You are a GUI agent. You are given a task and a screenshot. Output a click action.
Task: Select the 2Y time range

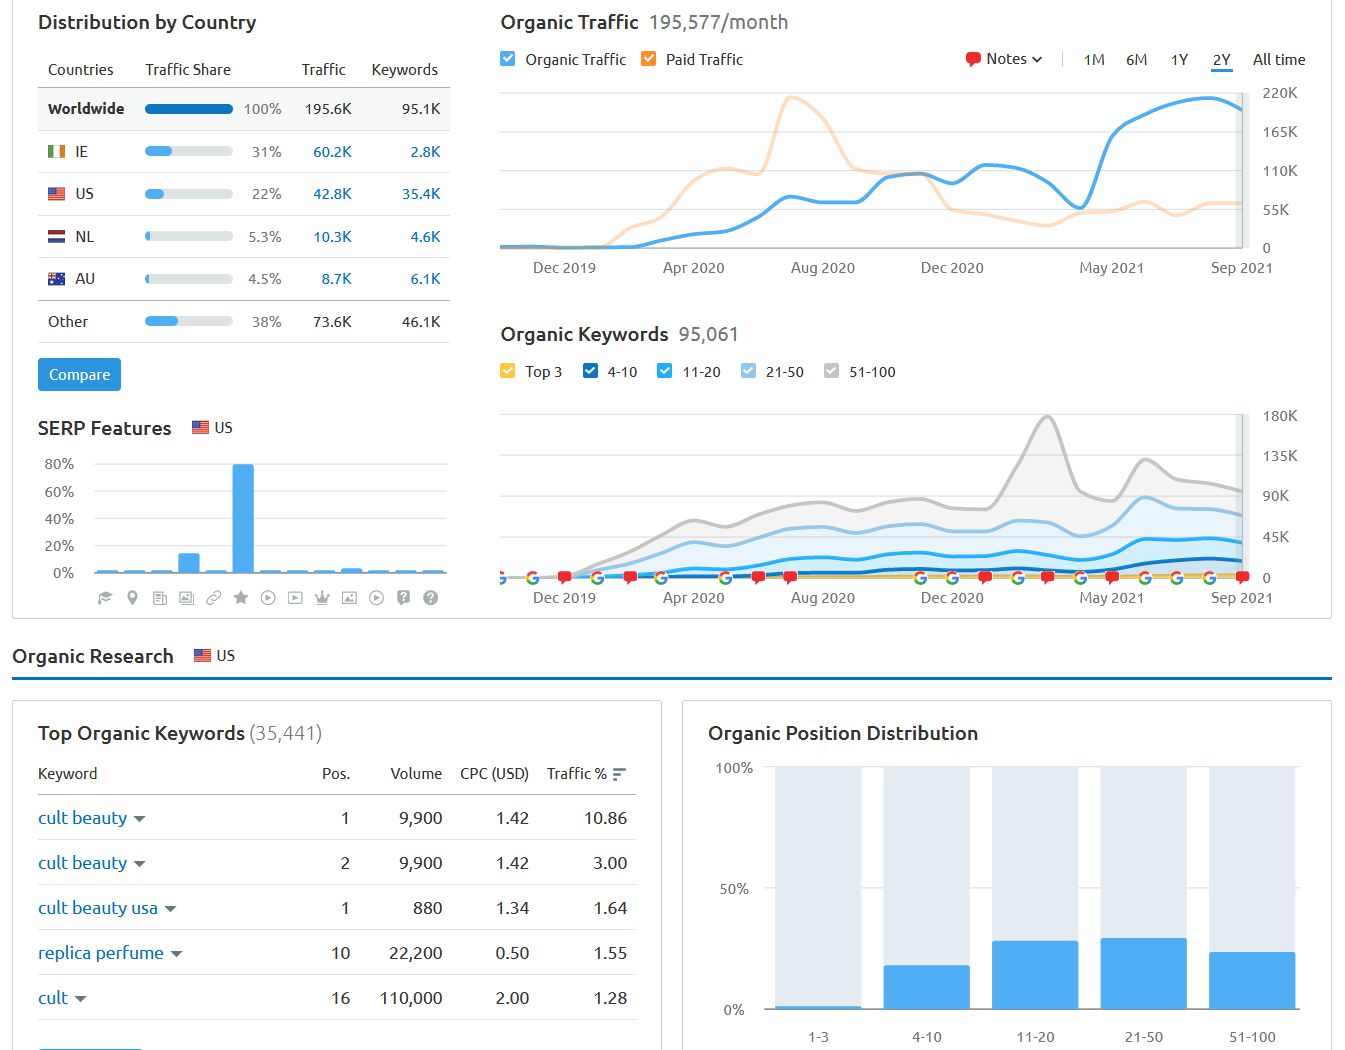pyautogui.click(x=1221, y=60)
